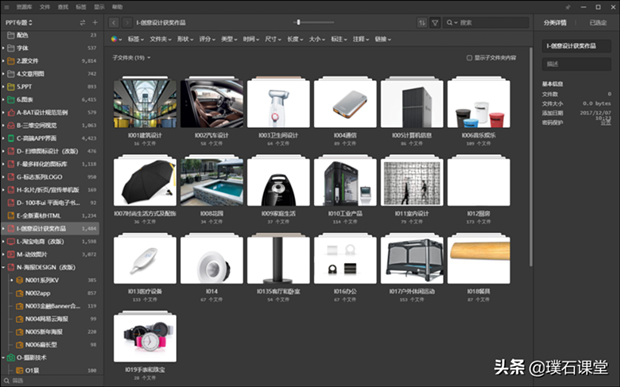Click the green 6.图表 folder icon
This screenshot has height=387, width=620.
(11, 100)
